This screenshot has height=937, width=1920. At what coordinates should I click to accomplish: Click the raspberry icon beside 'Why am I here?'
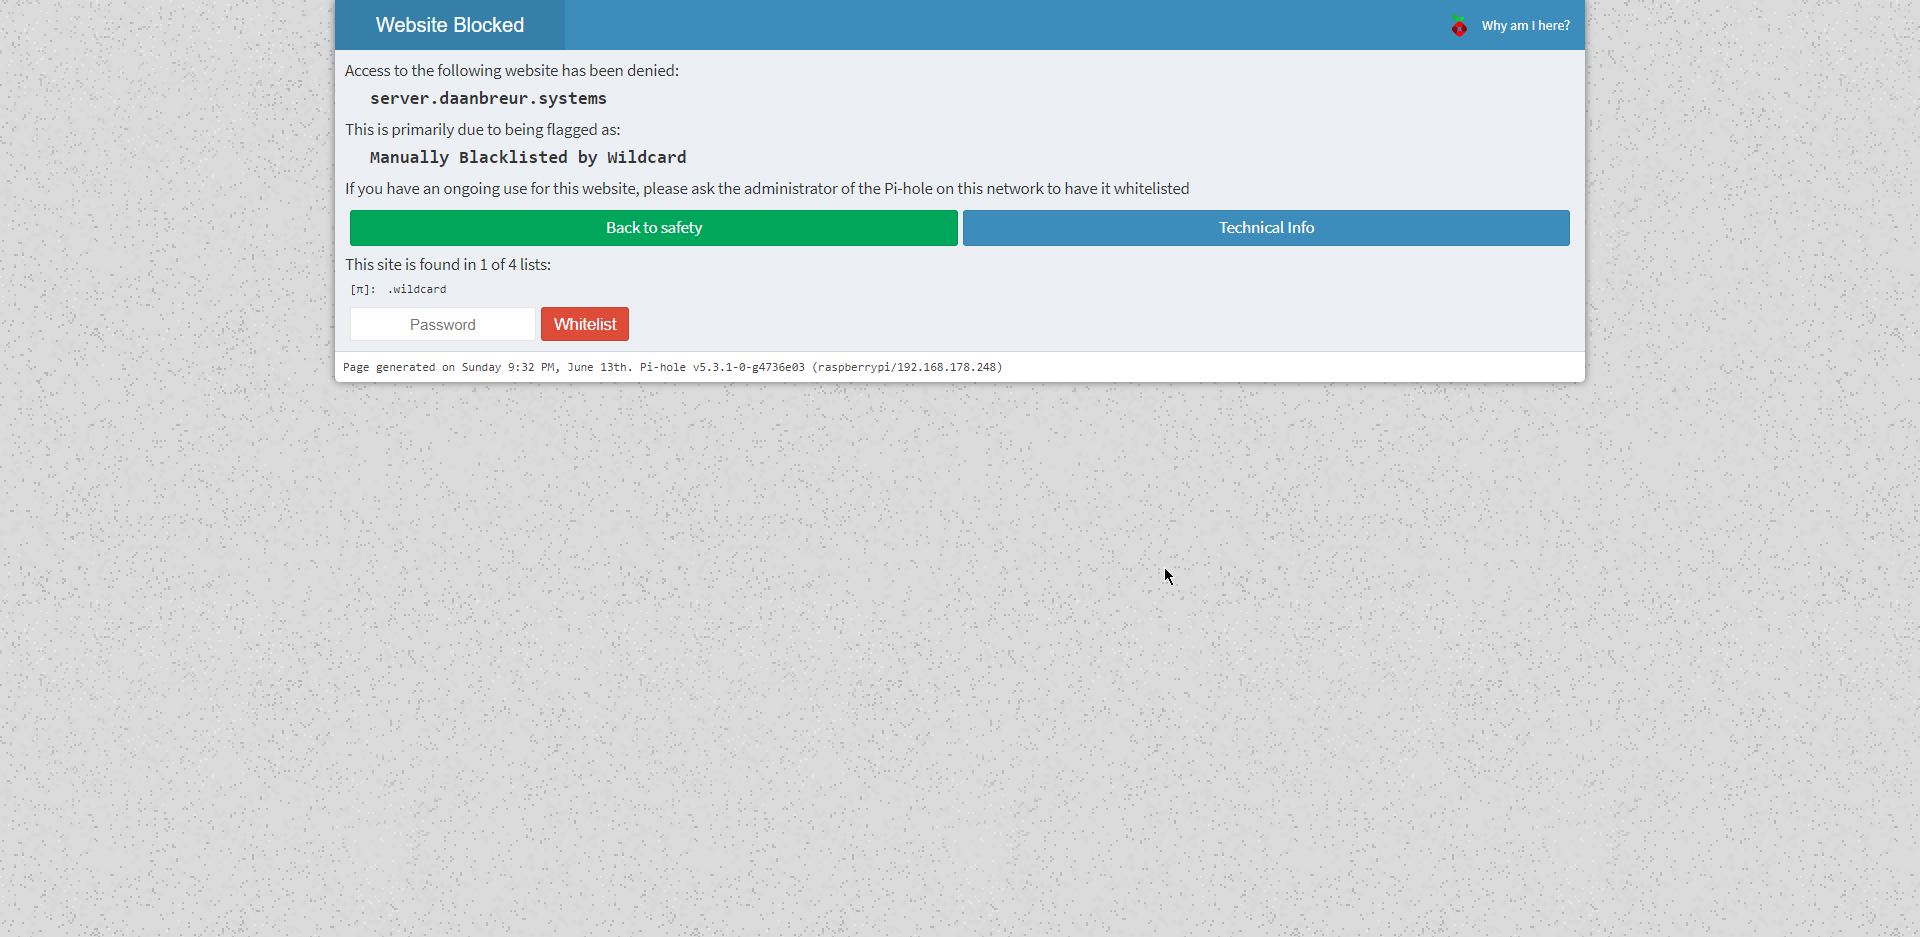(1460, 27)
